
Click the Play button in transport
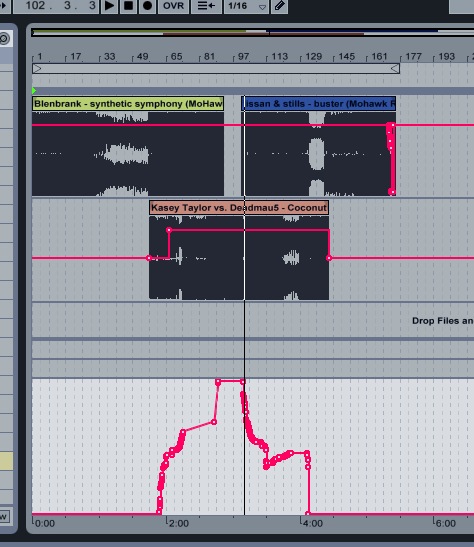tap(109, 6)
